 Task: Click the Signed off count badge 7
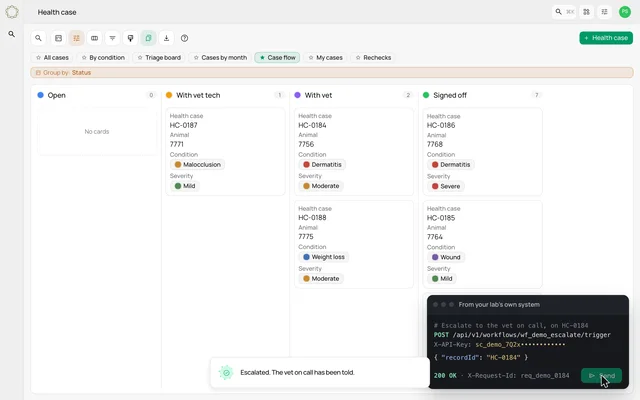tap(536, 95)
